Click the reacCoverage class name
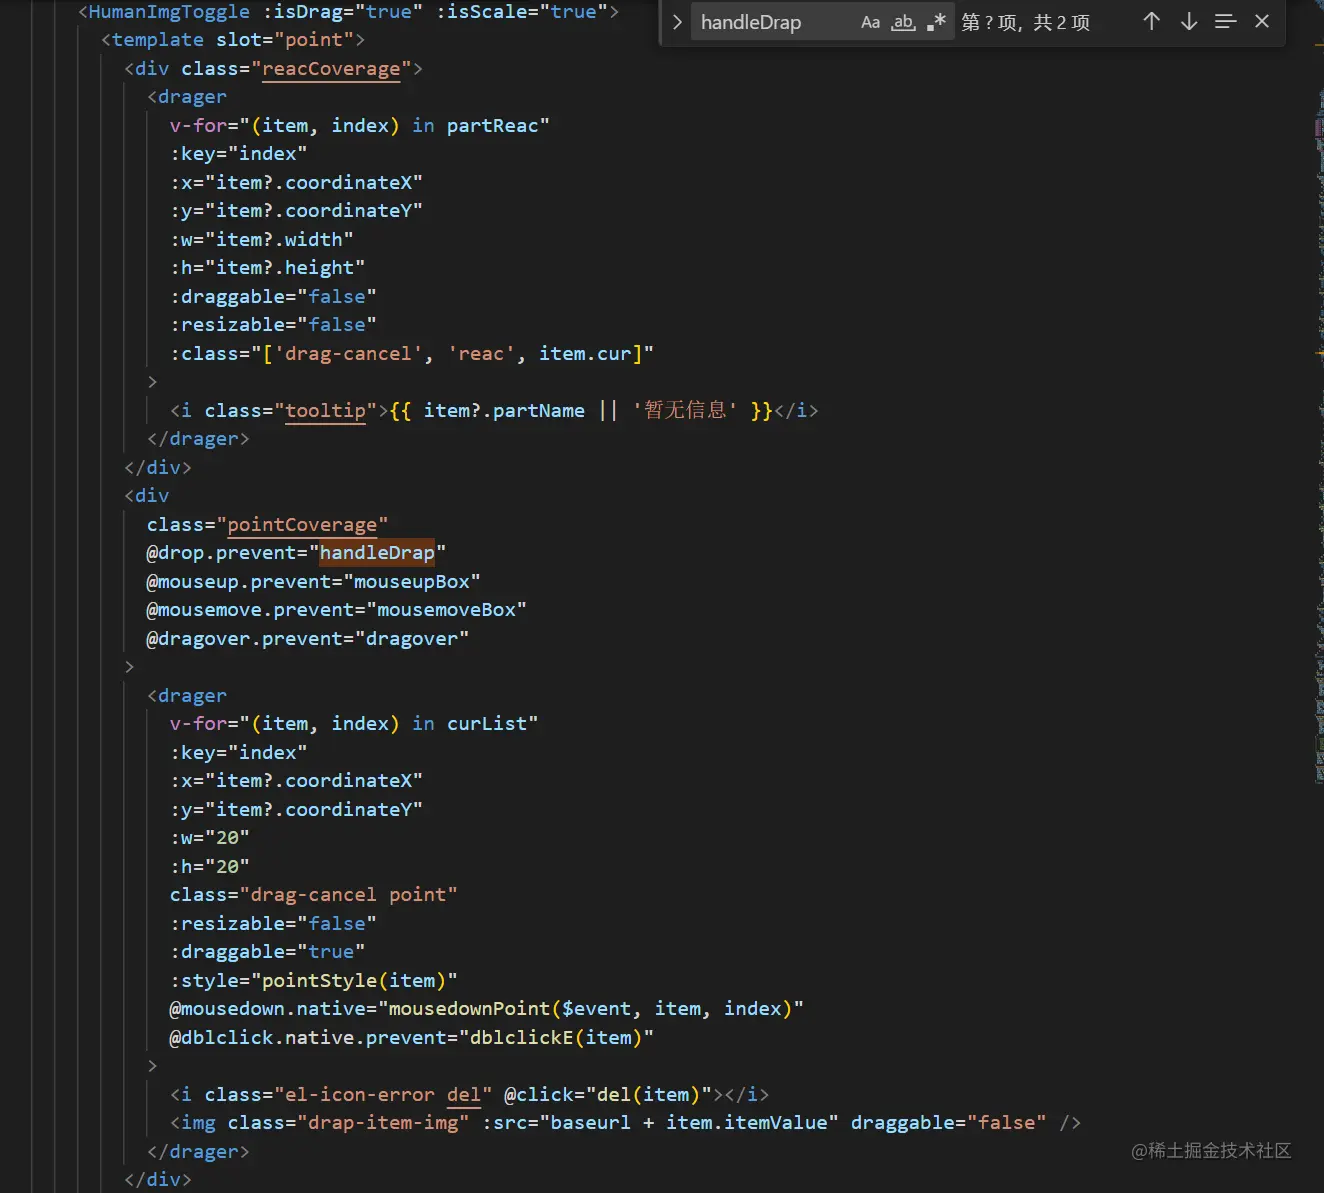 coord(331,69)
